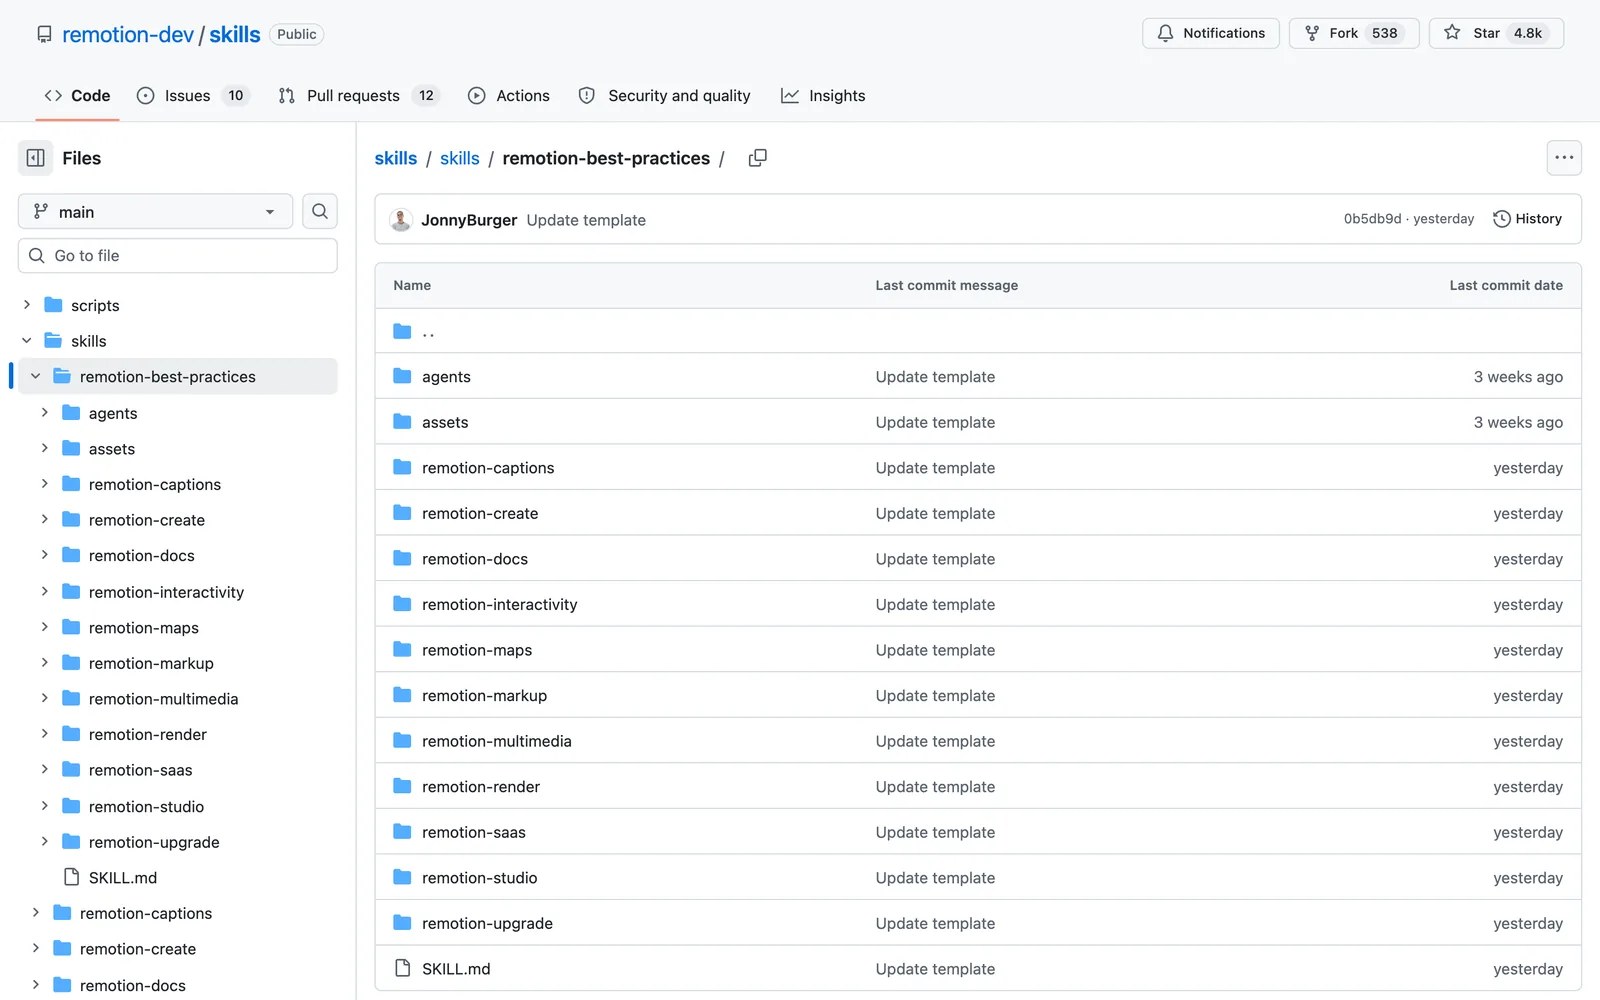The width and height of the screenshot is (1600, 1000).
Task: Open remotion-multimedia folder in table
Action: (497, 741)
